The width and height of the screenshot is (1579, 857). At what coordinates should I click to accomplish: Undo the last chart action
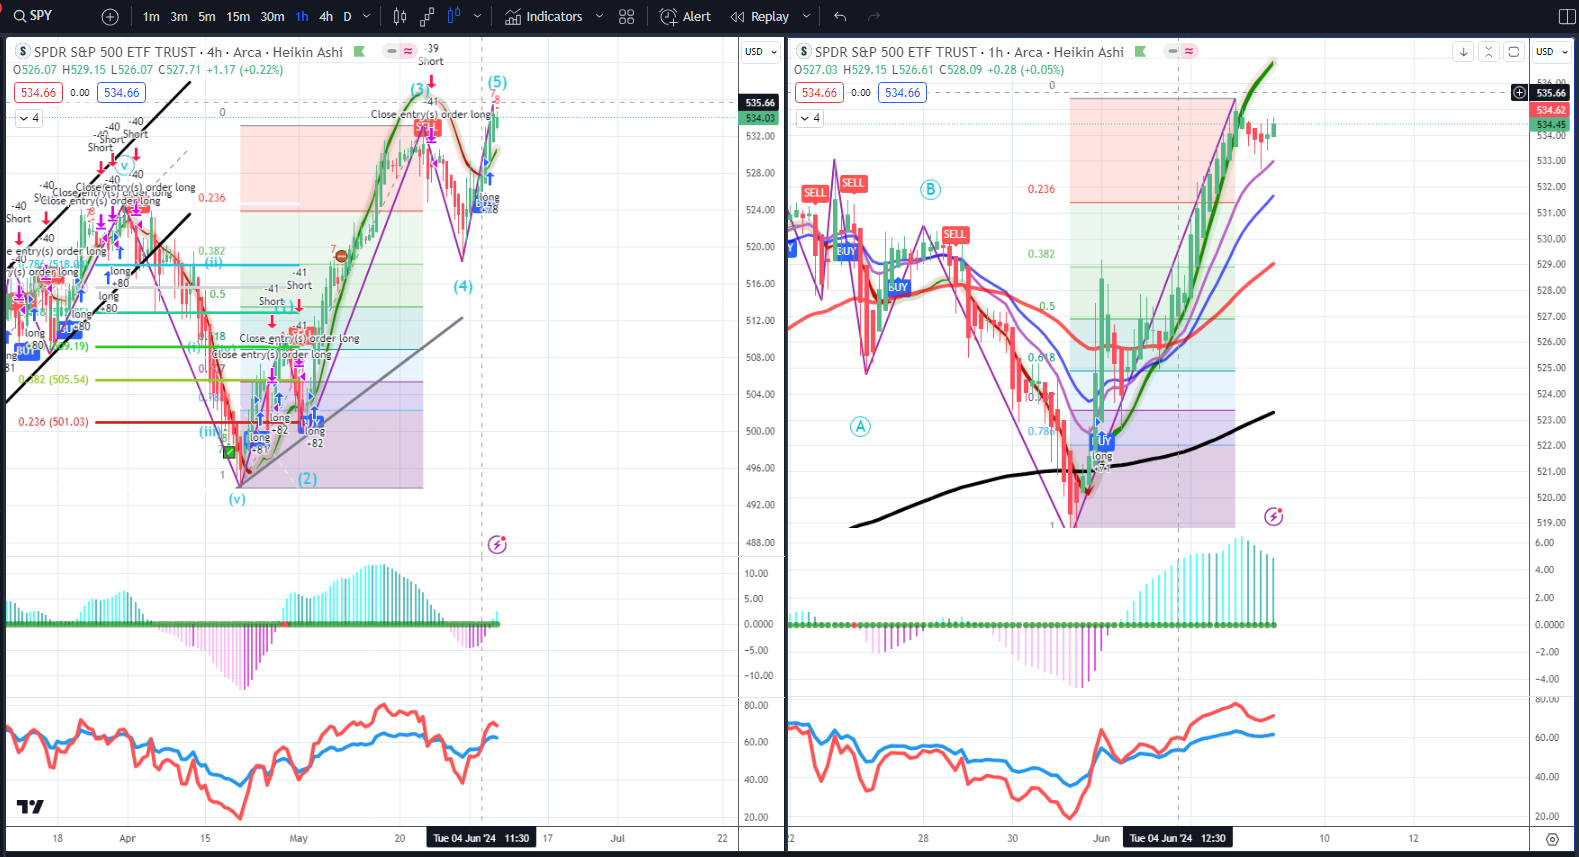[x=840, y=17]
